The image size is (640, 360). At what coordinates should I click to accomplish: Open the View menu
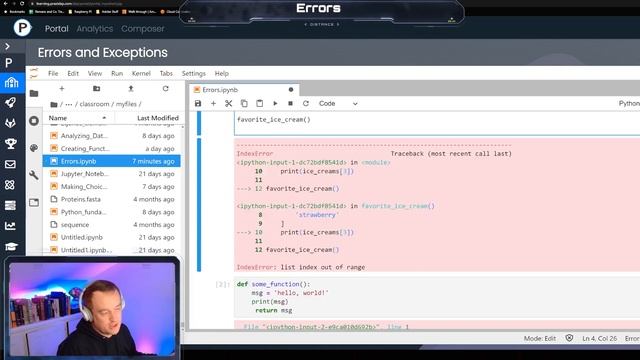[95, 73]
